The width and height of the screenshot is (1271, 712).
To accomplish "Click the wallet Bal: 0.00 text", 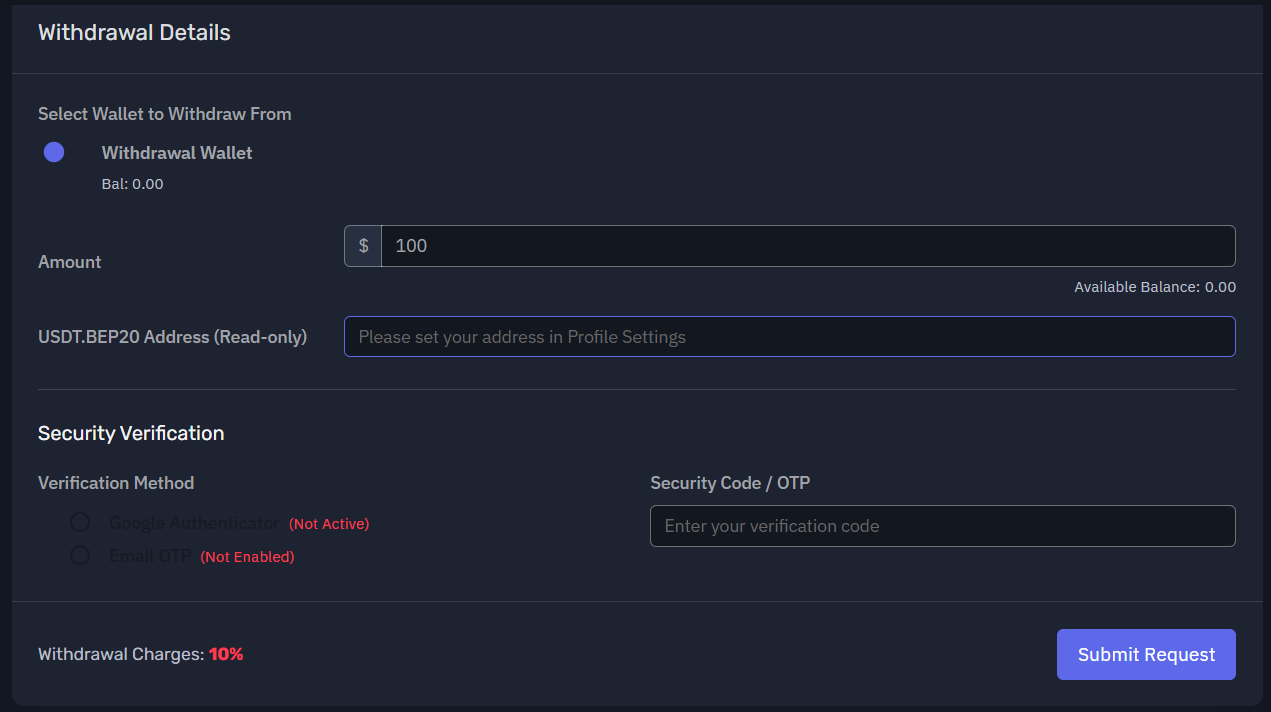I will click(x=132, y=184).
